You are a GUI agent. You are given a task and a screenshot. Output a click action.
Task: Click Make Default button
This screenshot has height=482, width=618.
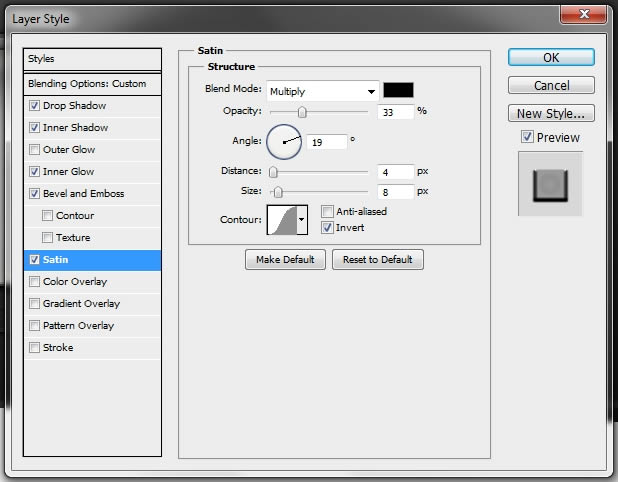285,259
